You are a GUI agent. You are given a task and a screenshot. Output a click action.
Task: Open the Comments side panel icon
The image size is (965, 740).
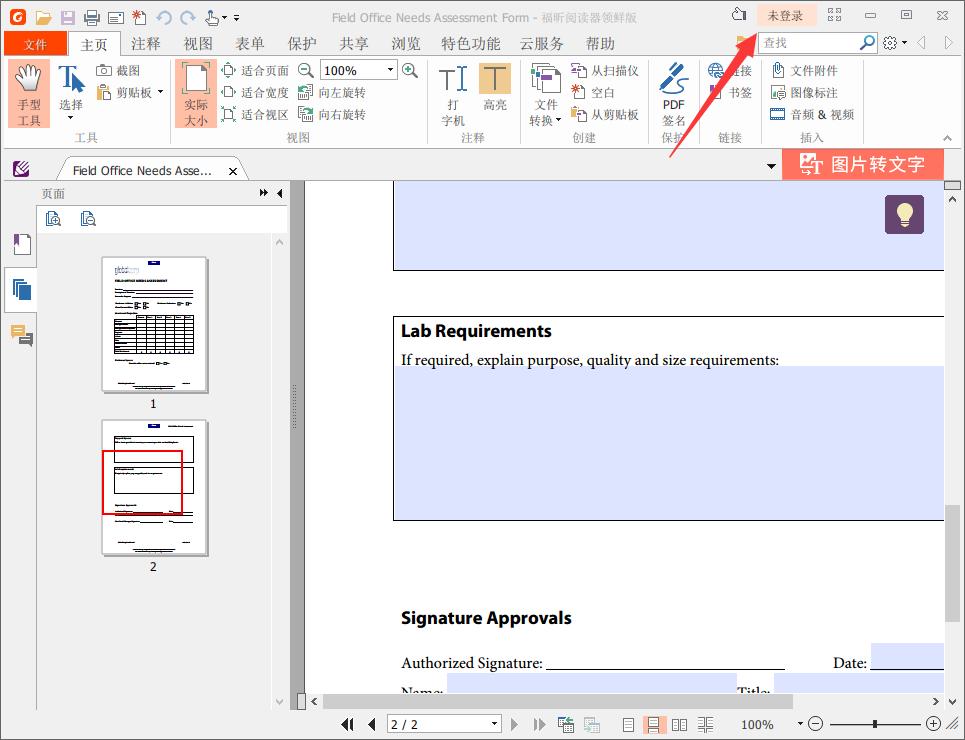click(21, 335)
